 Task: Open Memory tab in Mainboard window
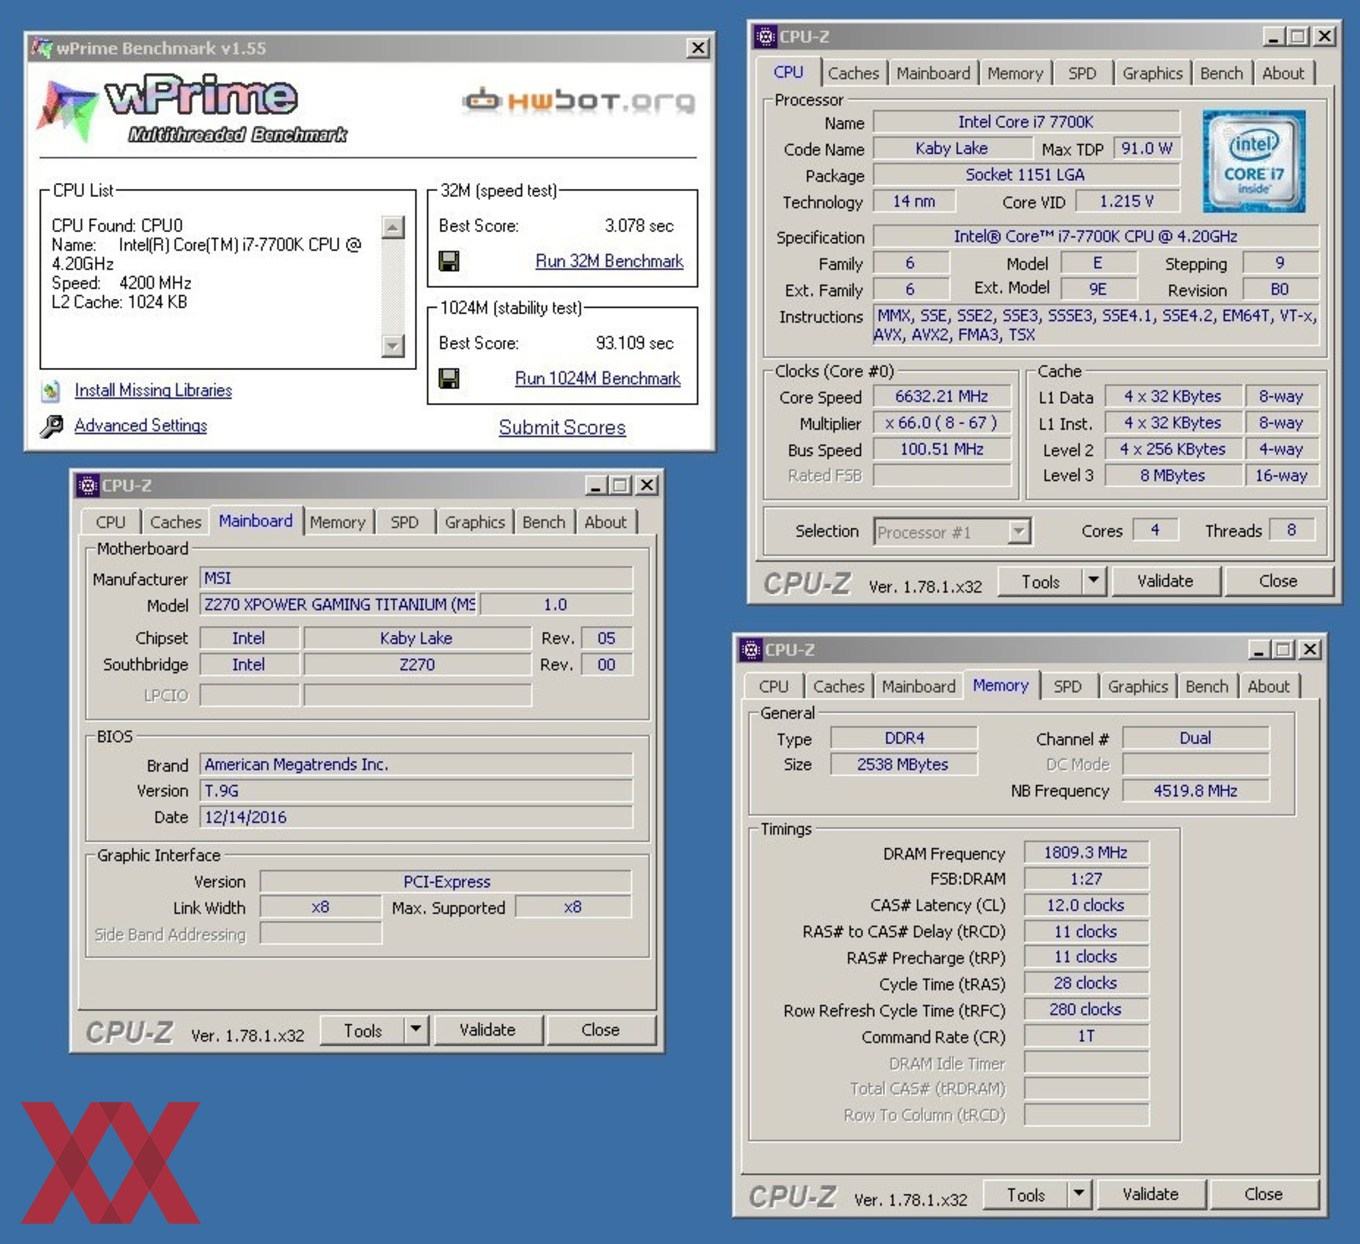[337, 522]
